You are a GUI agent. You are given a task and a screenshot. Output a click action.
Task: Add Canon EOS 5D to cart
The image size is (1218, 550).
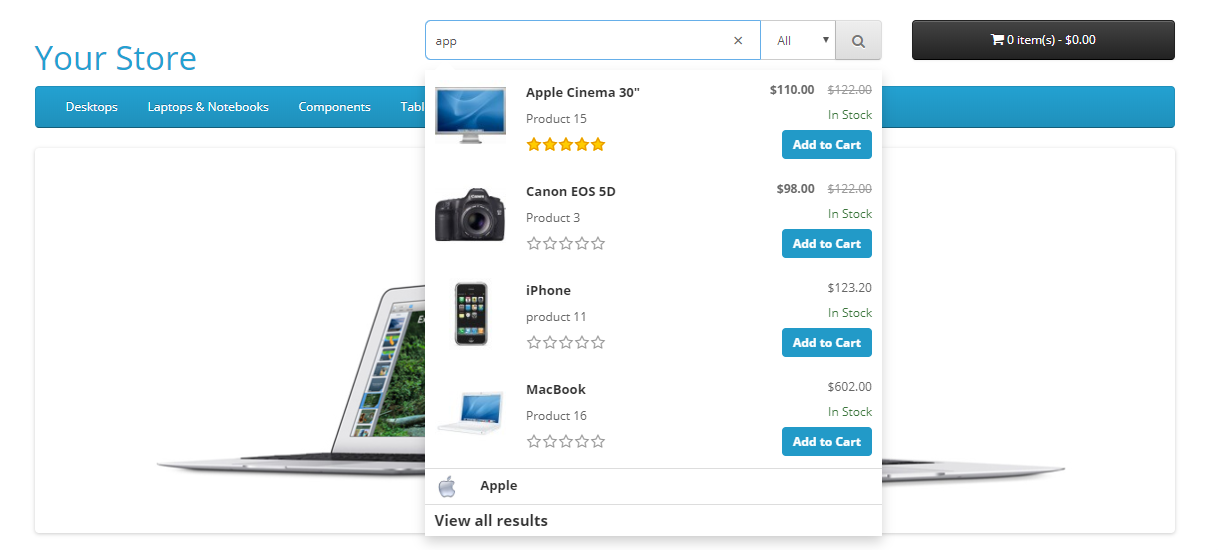pyautogui.click(x=826, y=244)
